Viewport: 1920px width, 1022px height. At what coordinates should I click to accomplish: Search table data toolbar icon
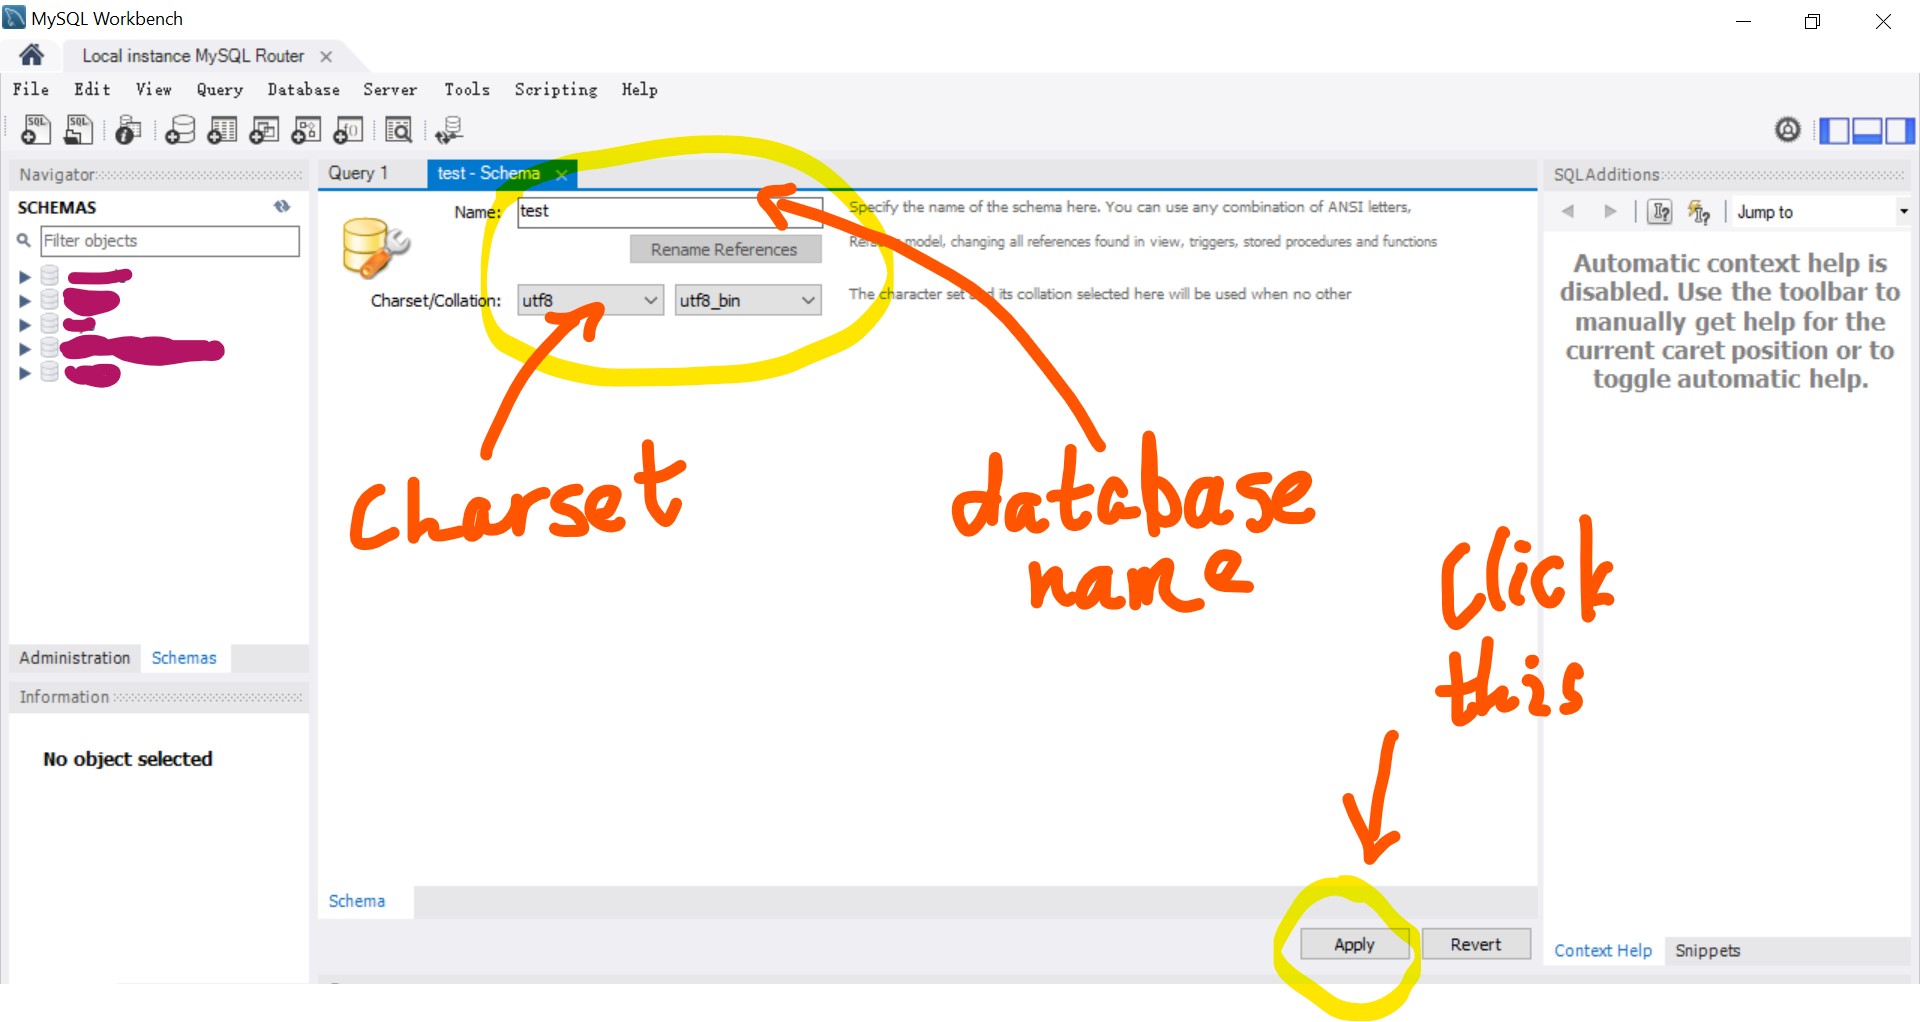pos(398,130)
